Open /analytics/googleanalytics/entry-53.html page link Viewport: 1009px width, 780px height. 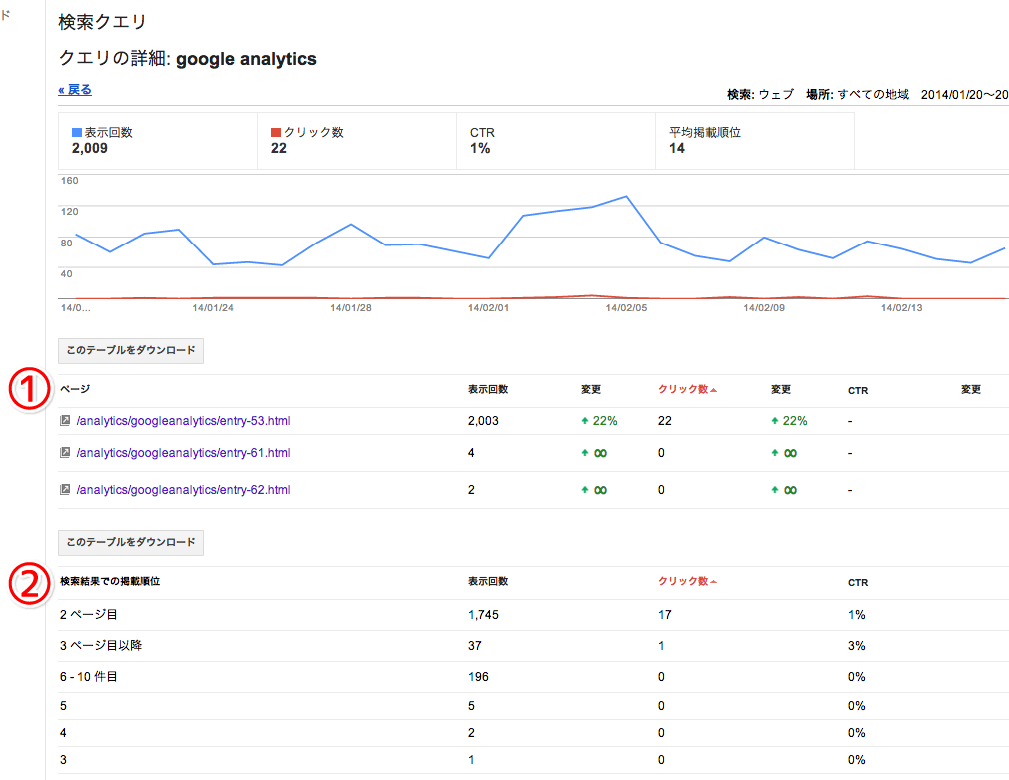pos(183,421)
